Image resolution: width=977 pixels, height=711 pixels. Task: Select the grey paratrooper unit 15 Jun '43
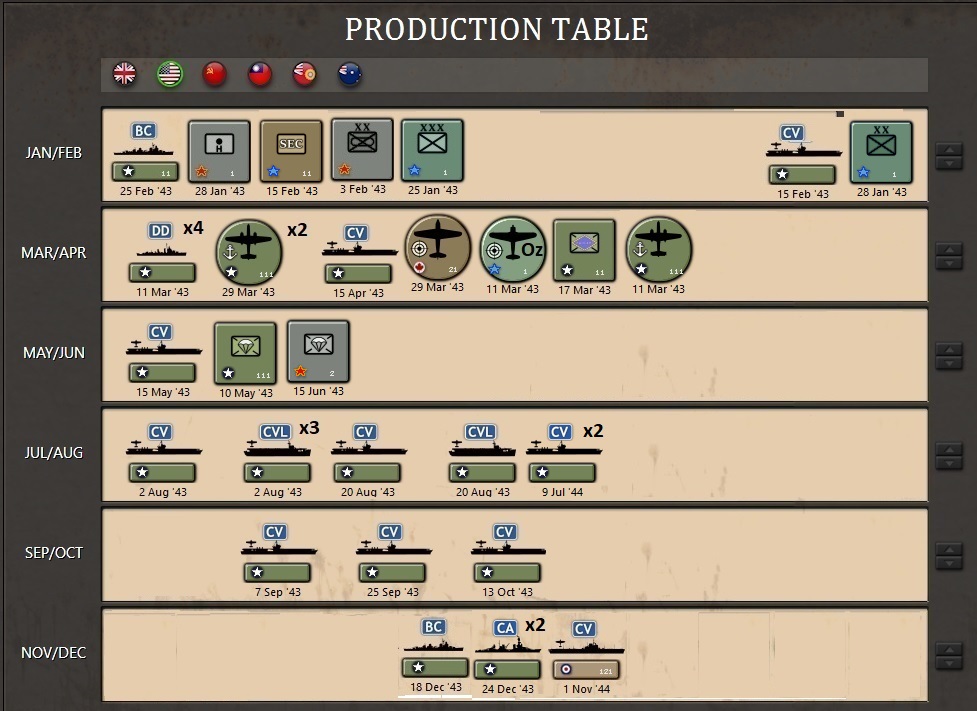318,351
